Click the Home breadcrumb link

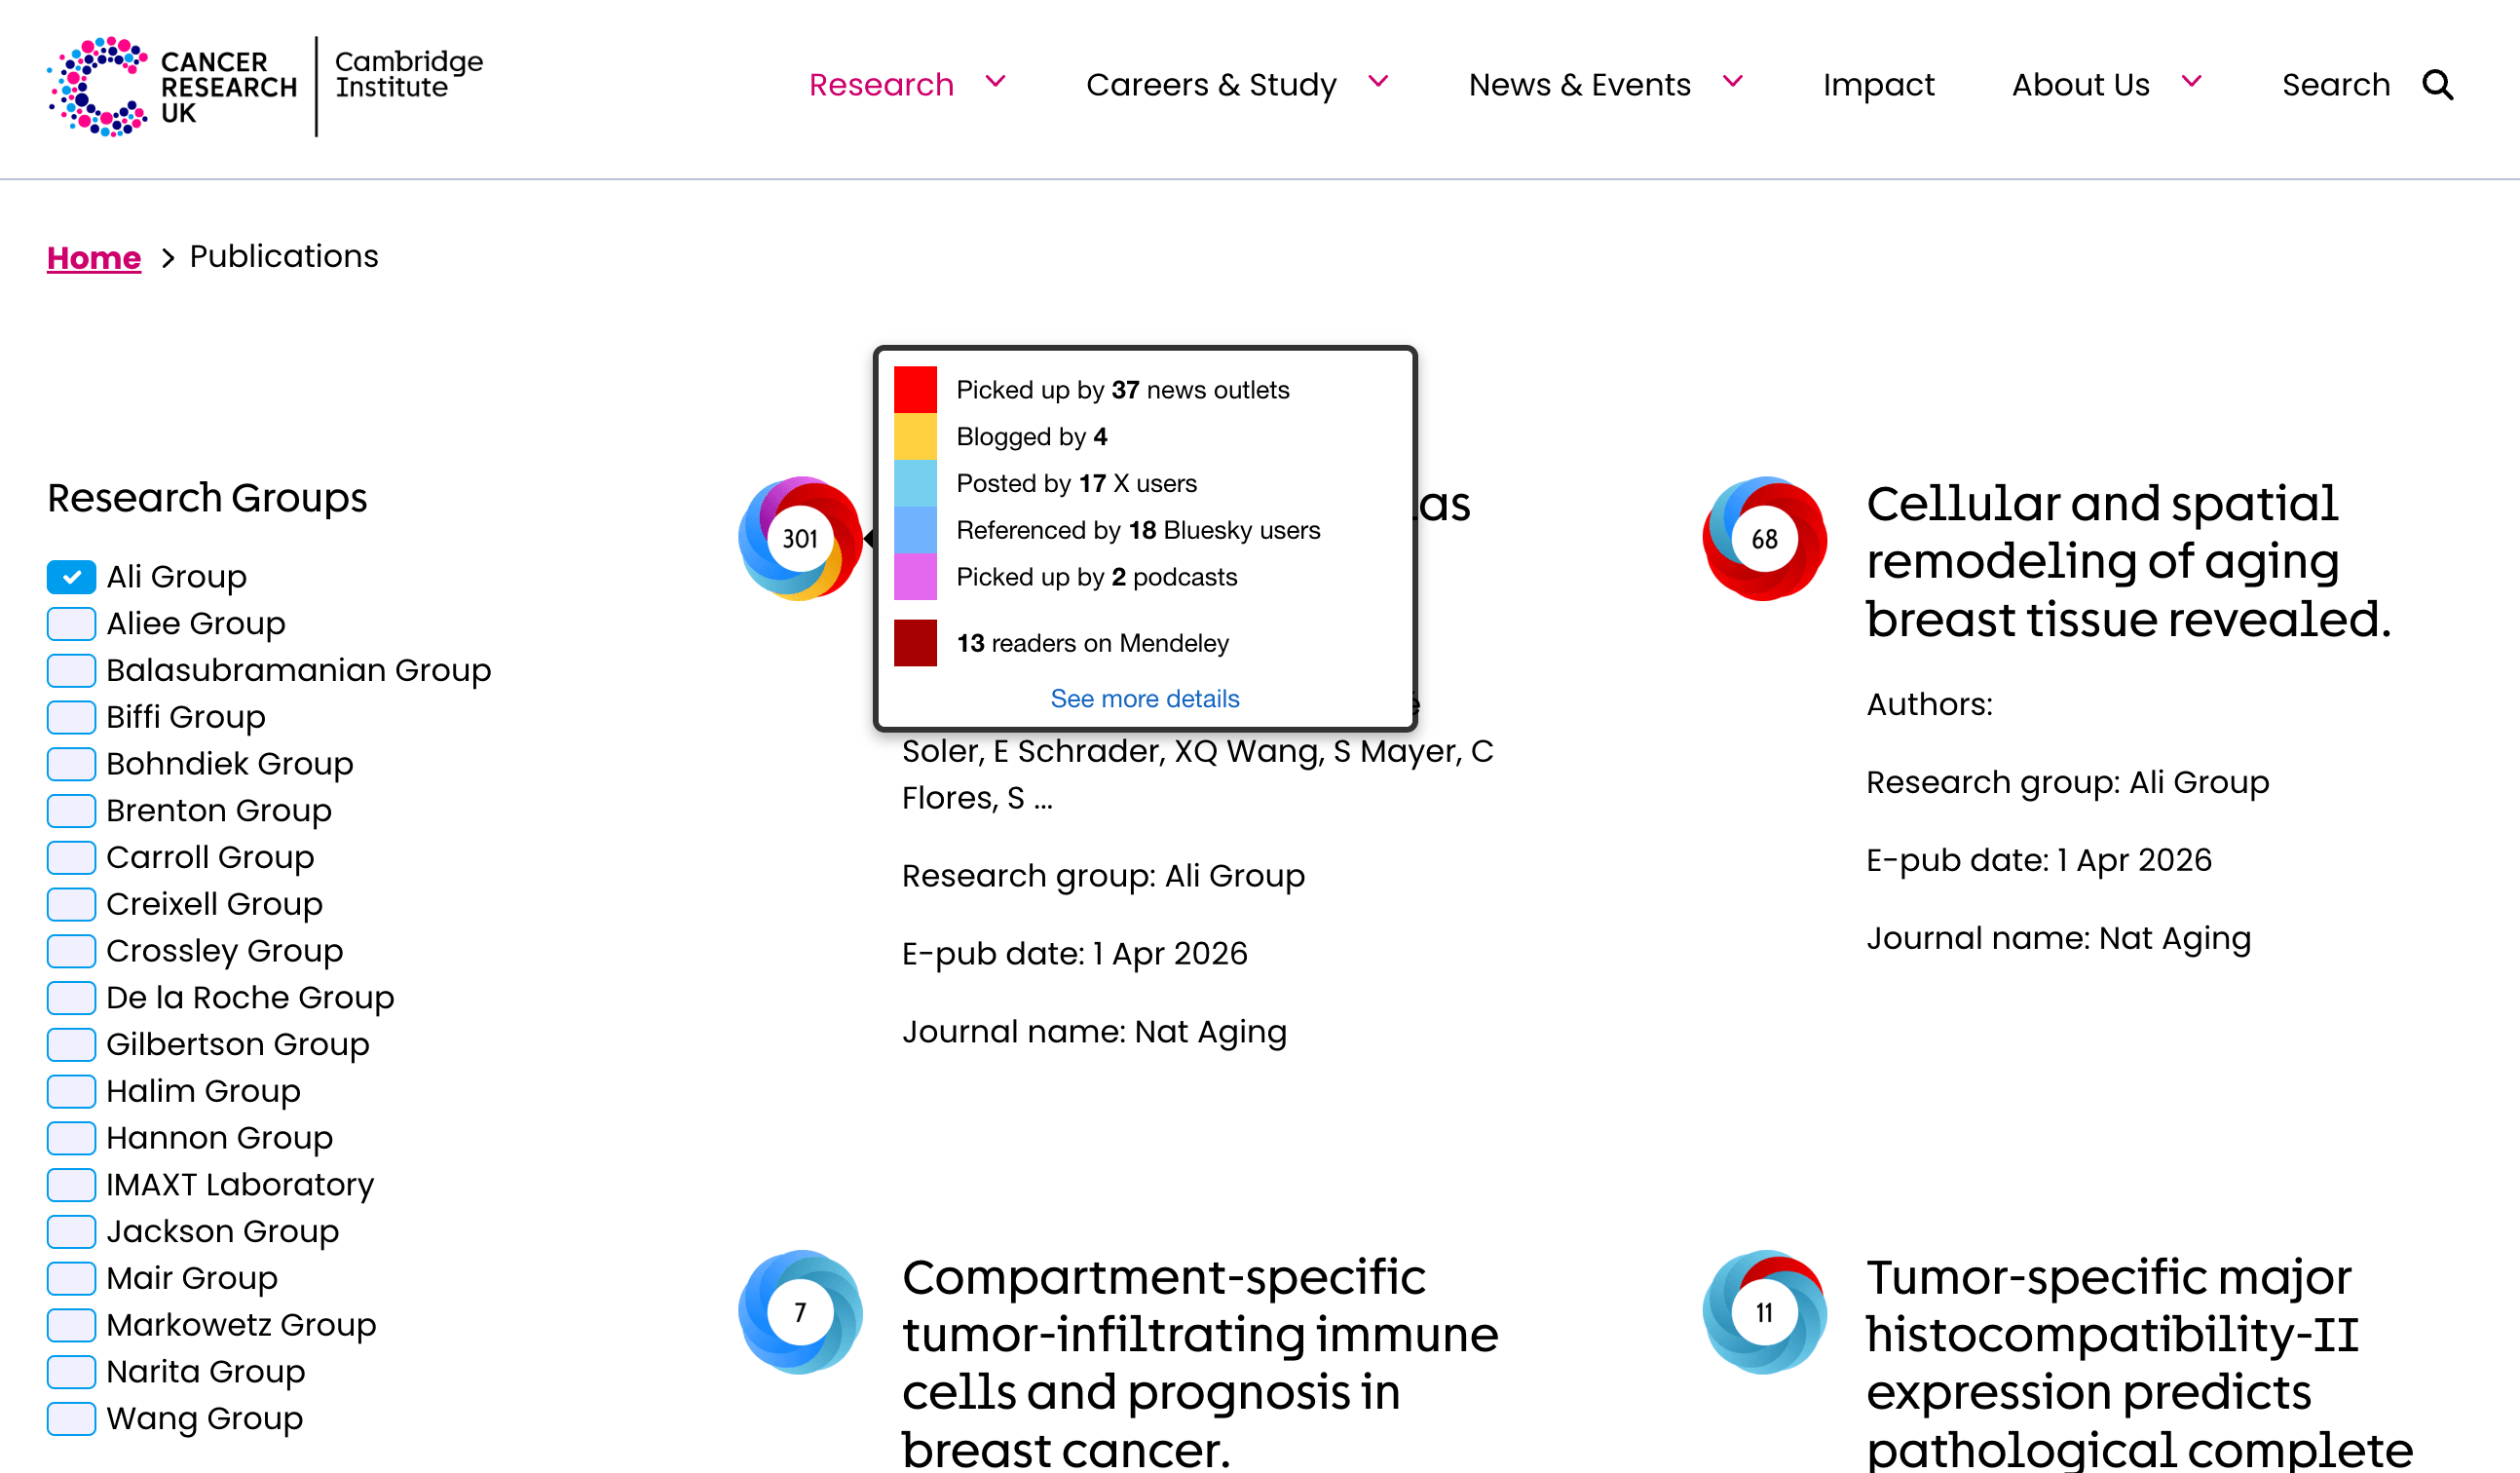tap(94, 257)
